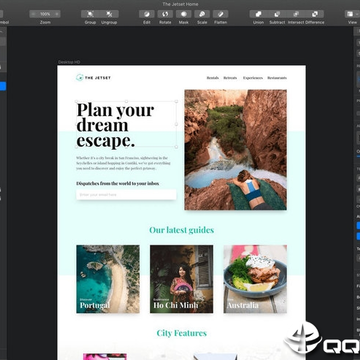Image resolution: width=360 pixels, height=360 pixels.
Task: Select the 'City Features' heading
Action: pos(182,333)
